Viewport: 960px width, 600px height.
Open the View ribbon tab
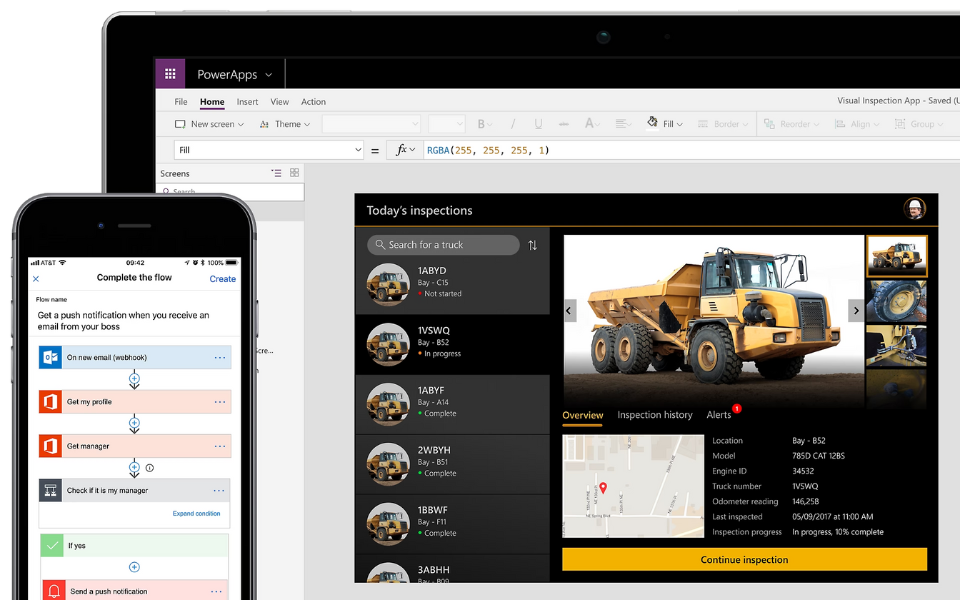(x=279, y=102)
